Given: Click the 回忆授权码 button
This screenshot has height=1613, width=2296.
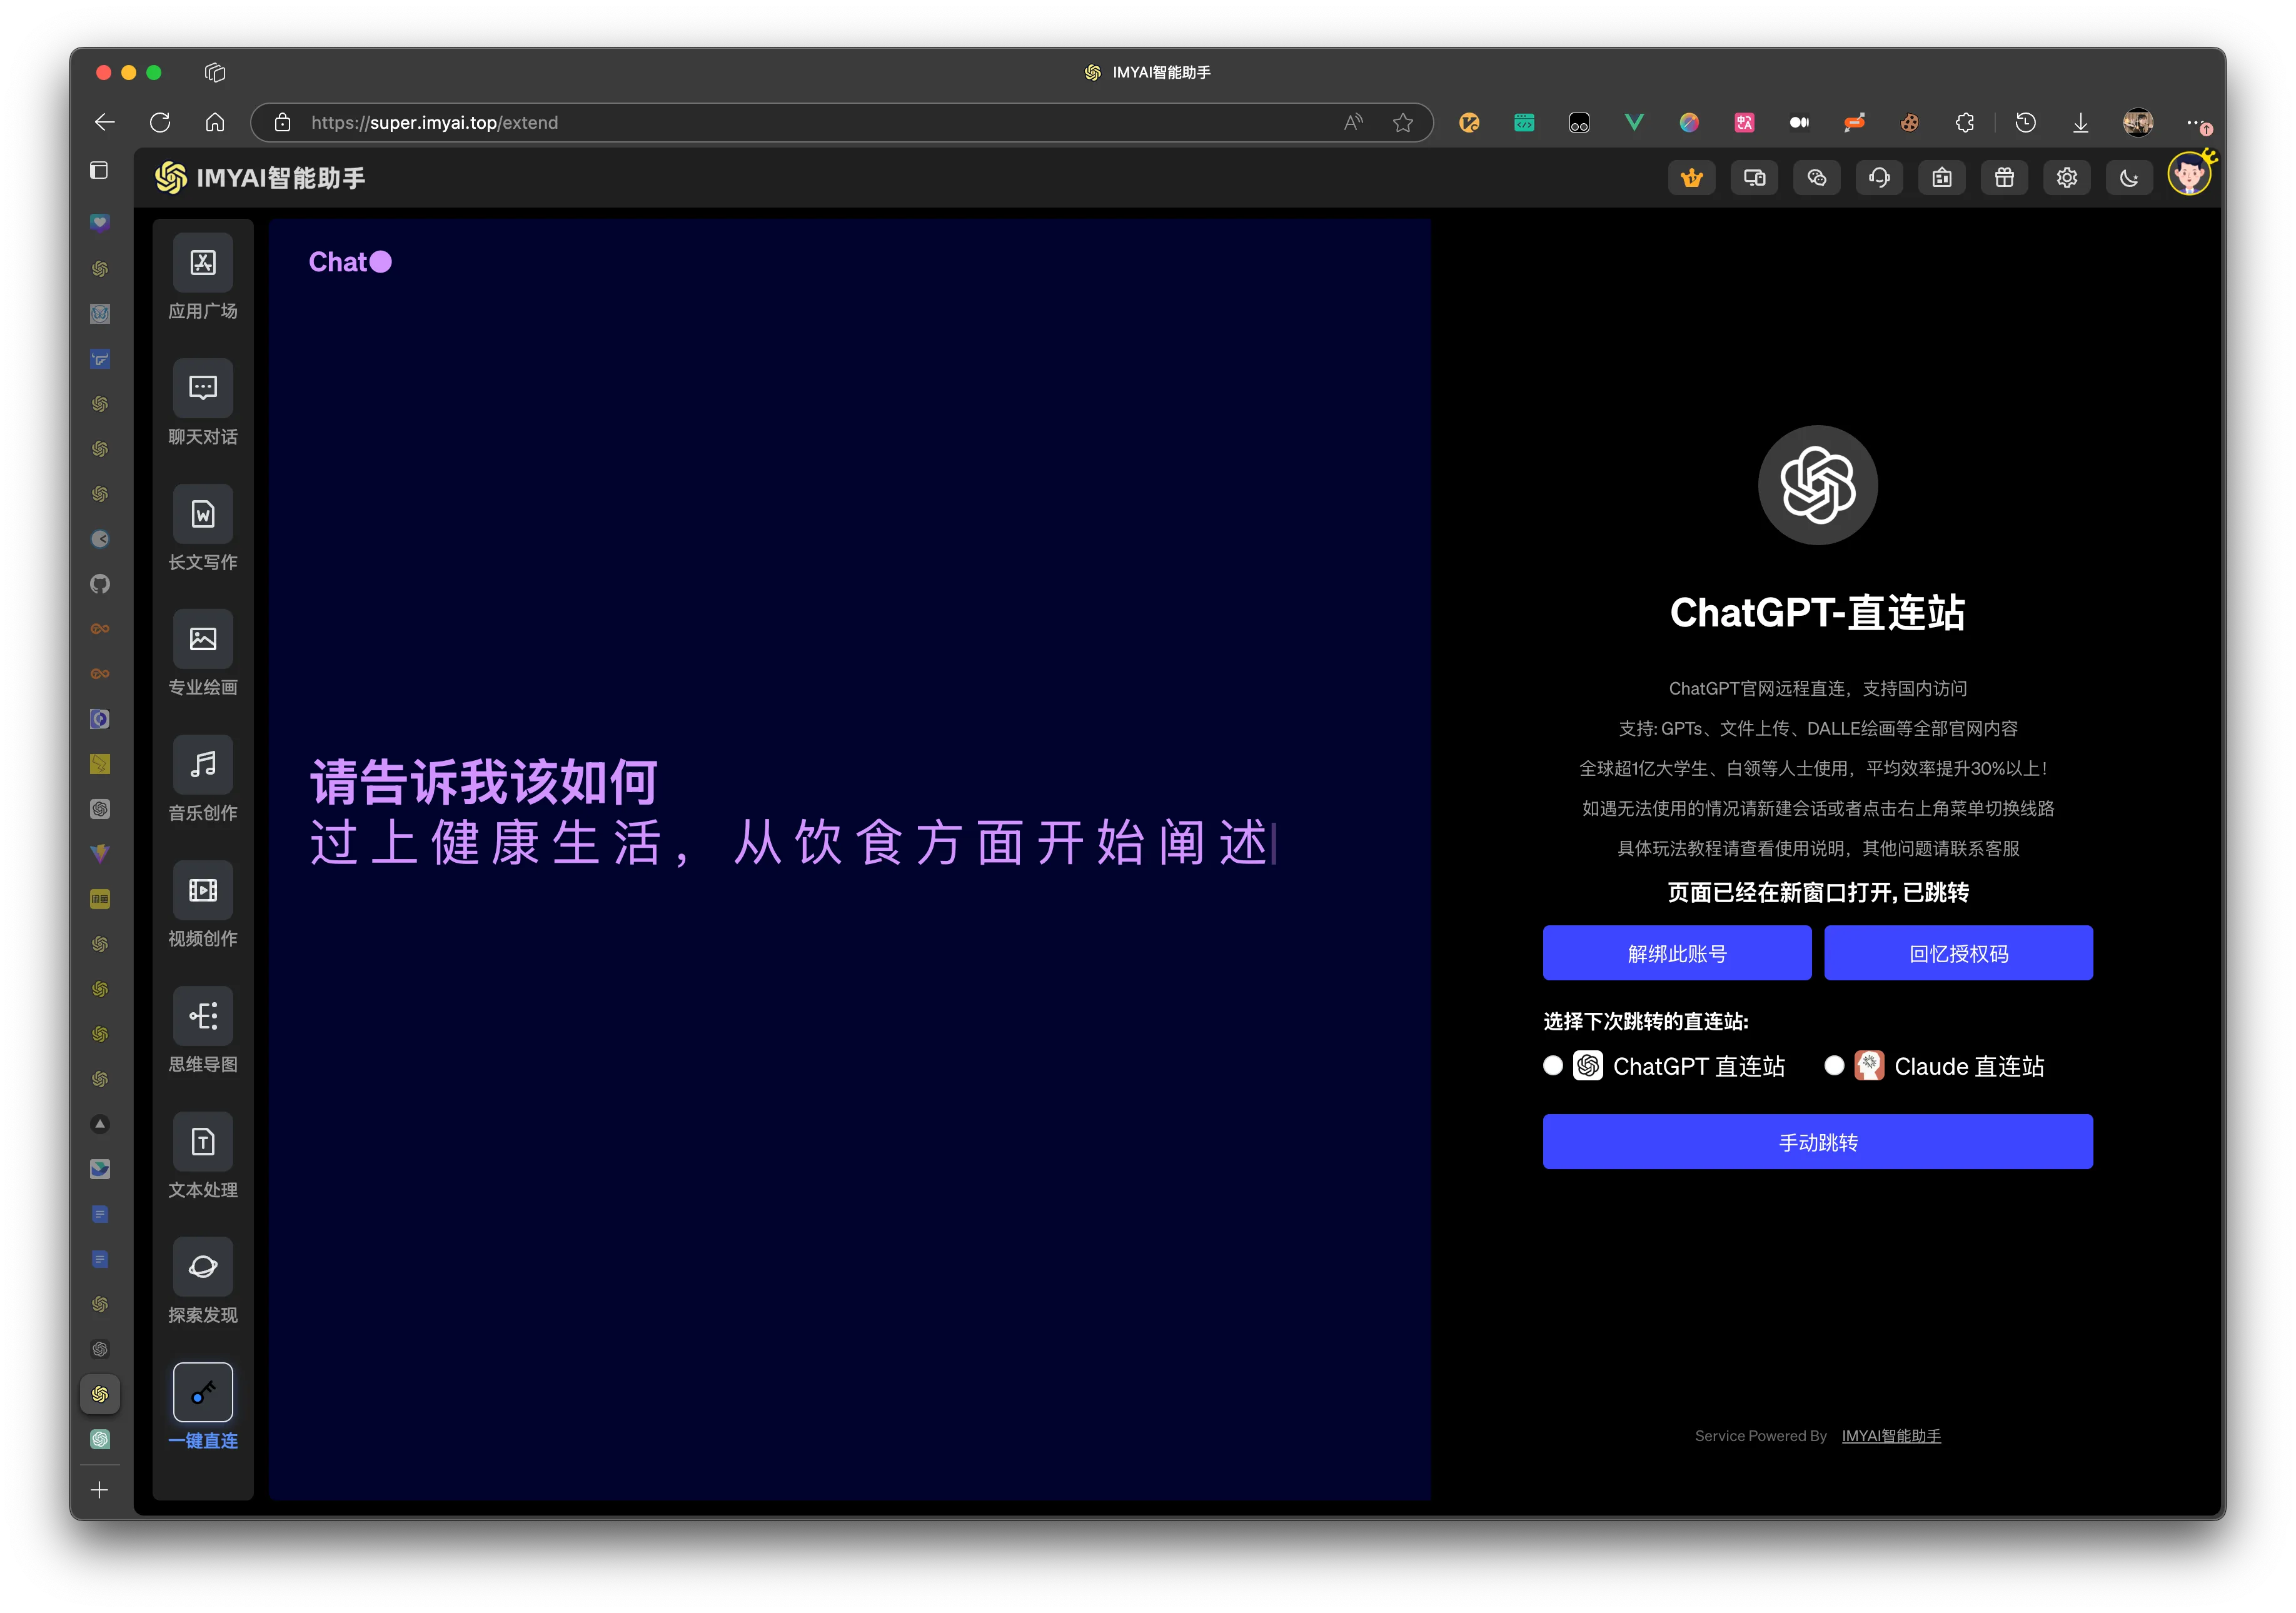Looking at the screenshot, I should [x=1958, y=953].
